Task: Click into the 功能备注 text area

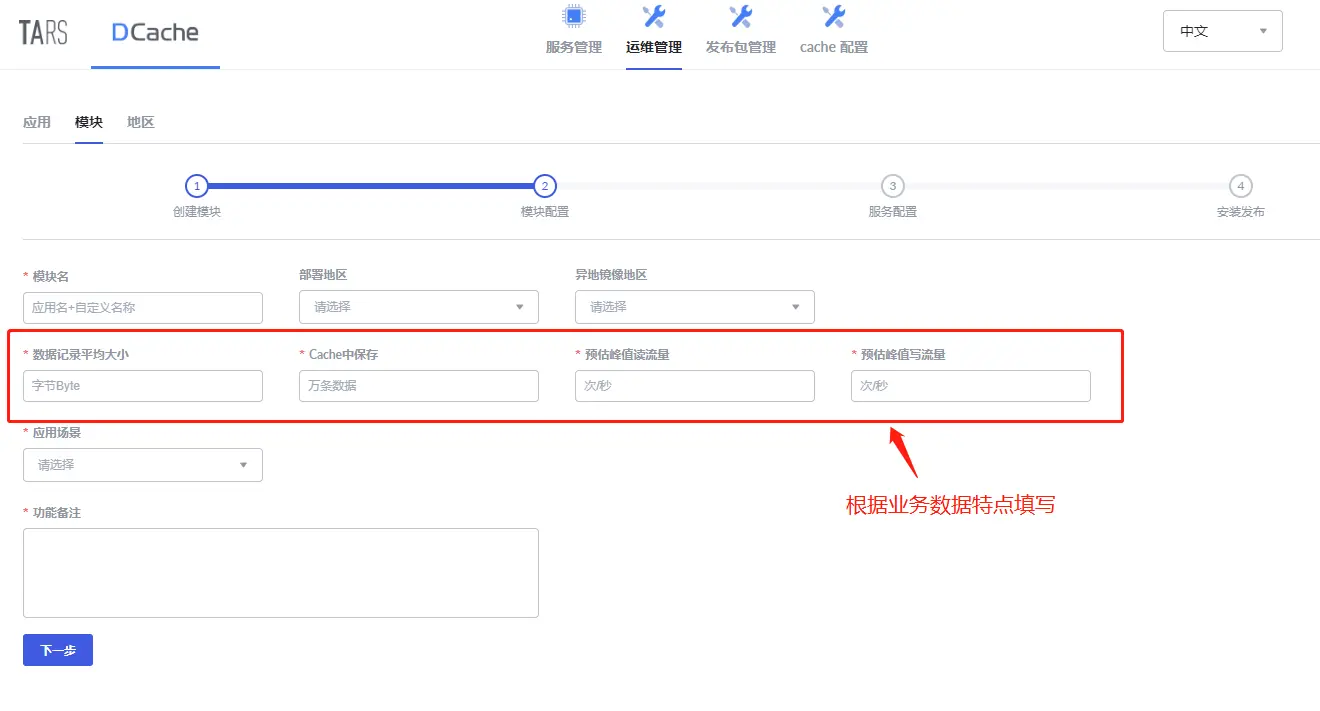Action: (281, 573)
